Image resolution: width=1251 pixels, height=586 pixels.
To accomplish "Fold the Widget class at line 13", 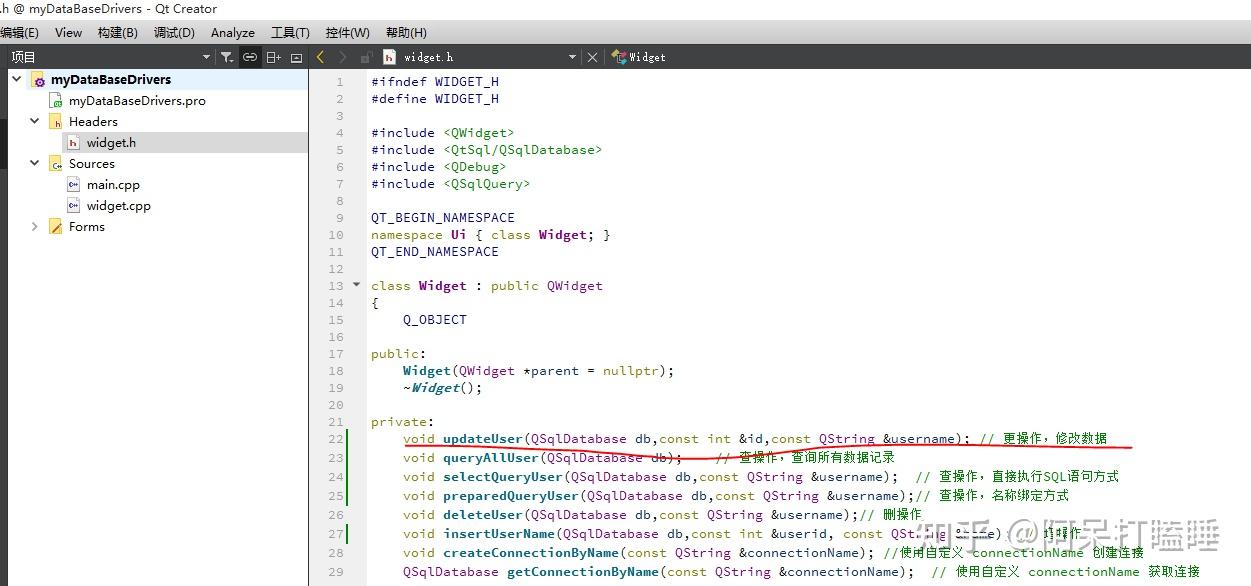I will click(356, 285).
